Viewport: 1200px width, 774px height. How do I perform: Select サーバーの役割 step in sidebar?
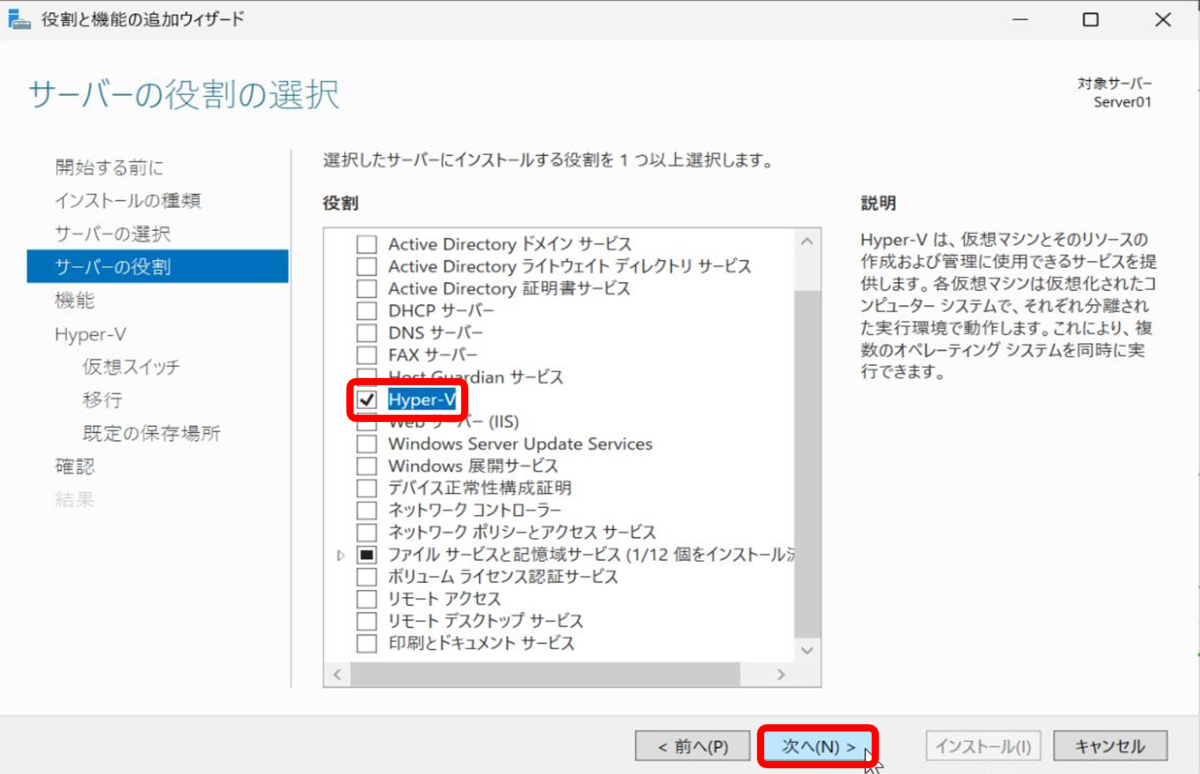[x=158, y=267]
